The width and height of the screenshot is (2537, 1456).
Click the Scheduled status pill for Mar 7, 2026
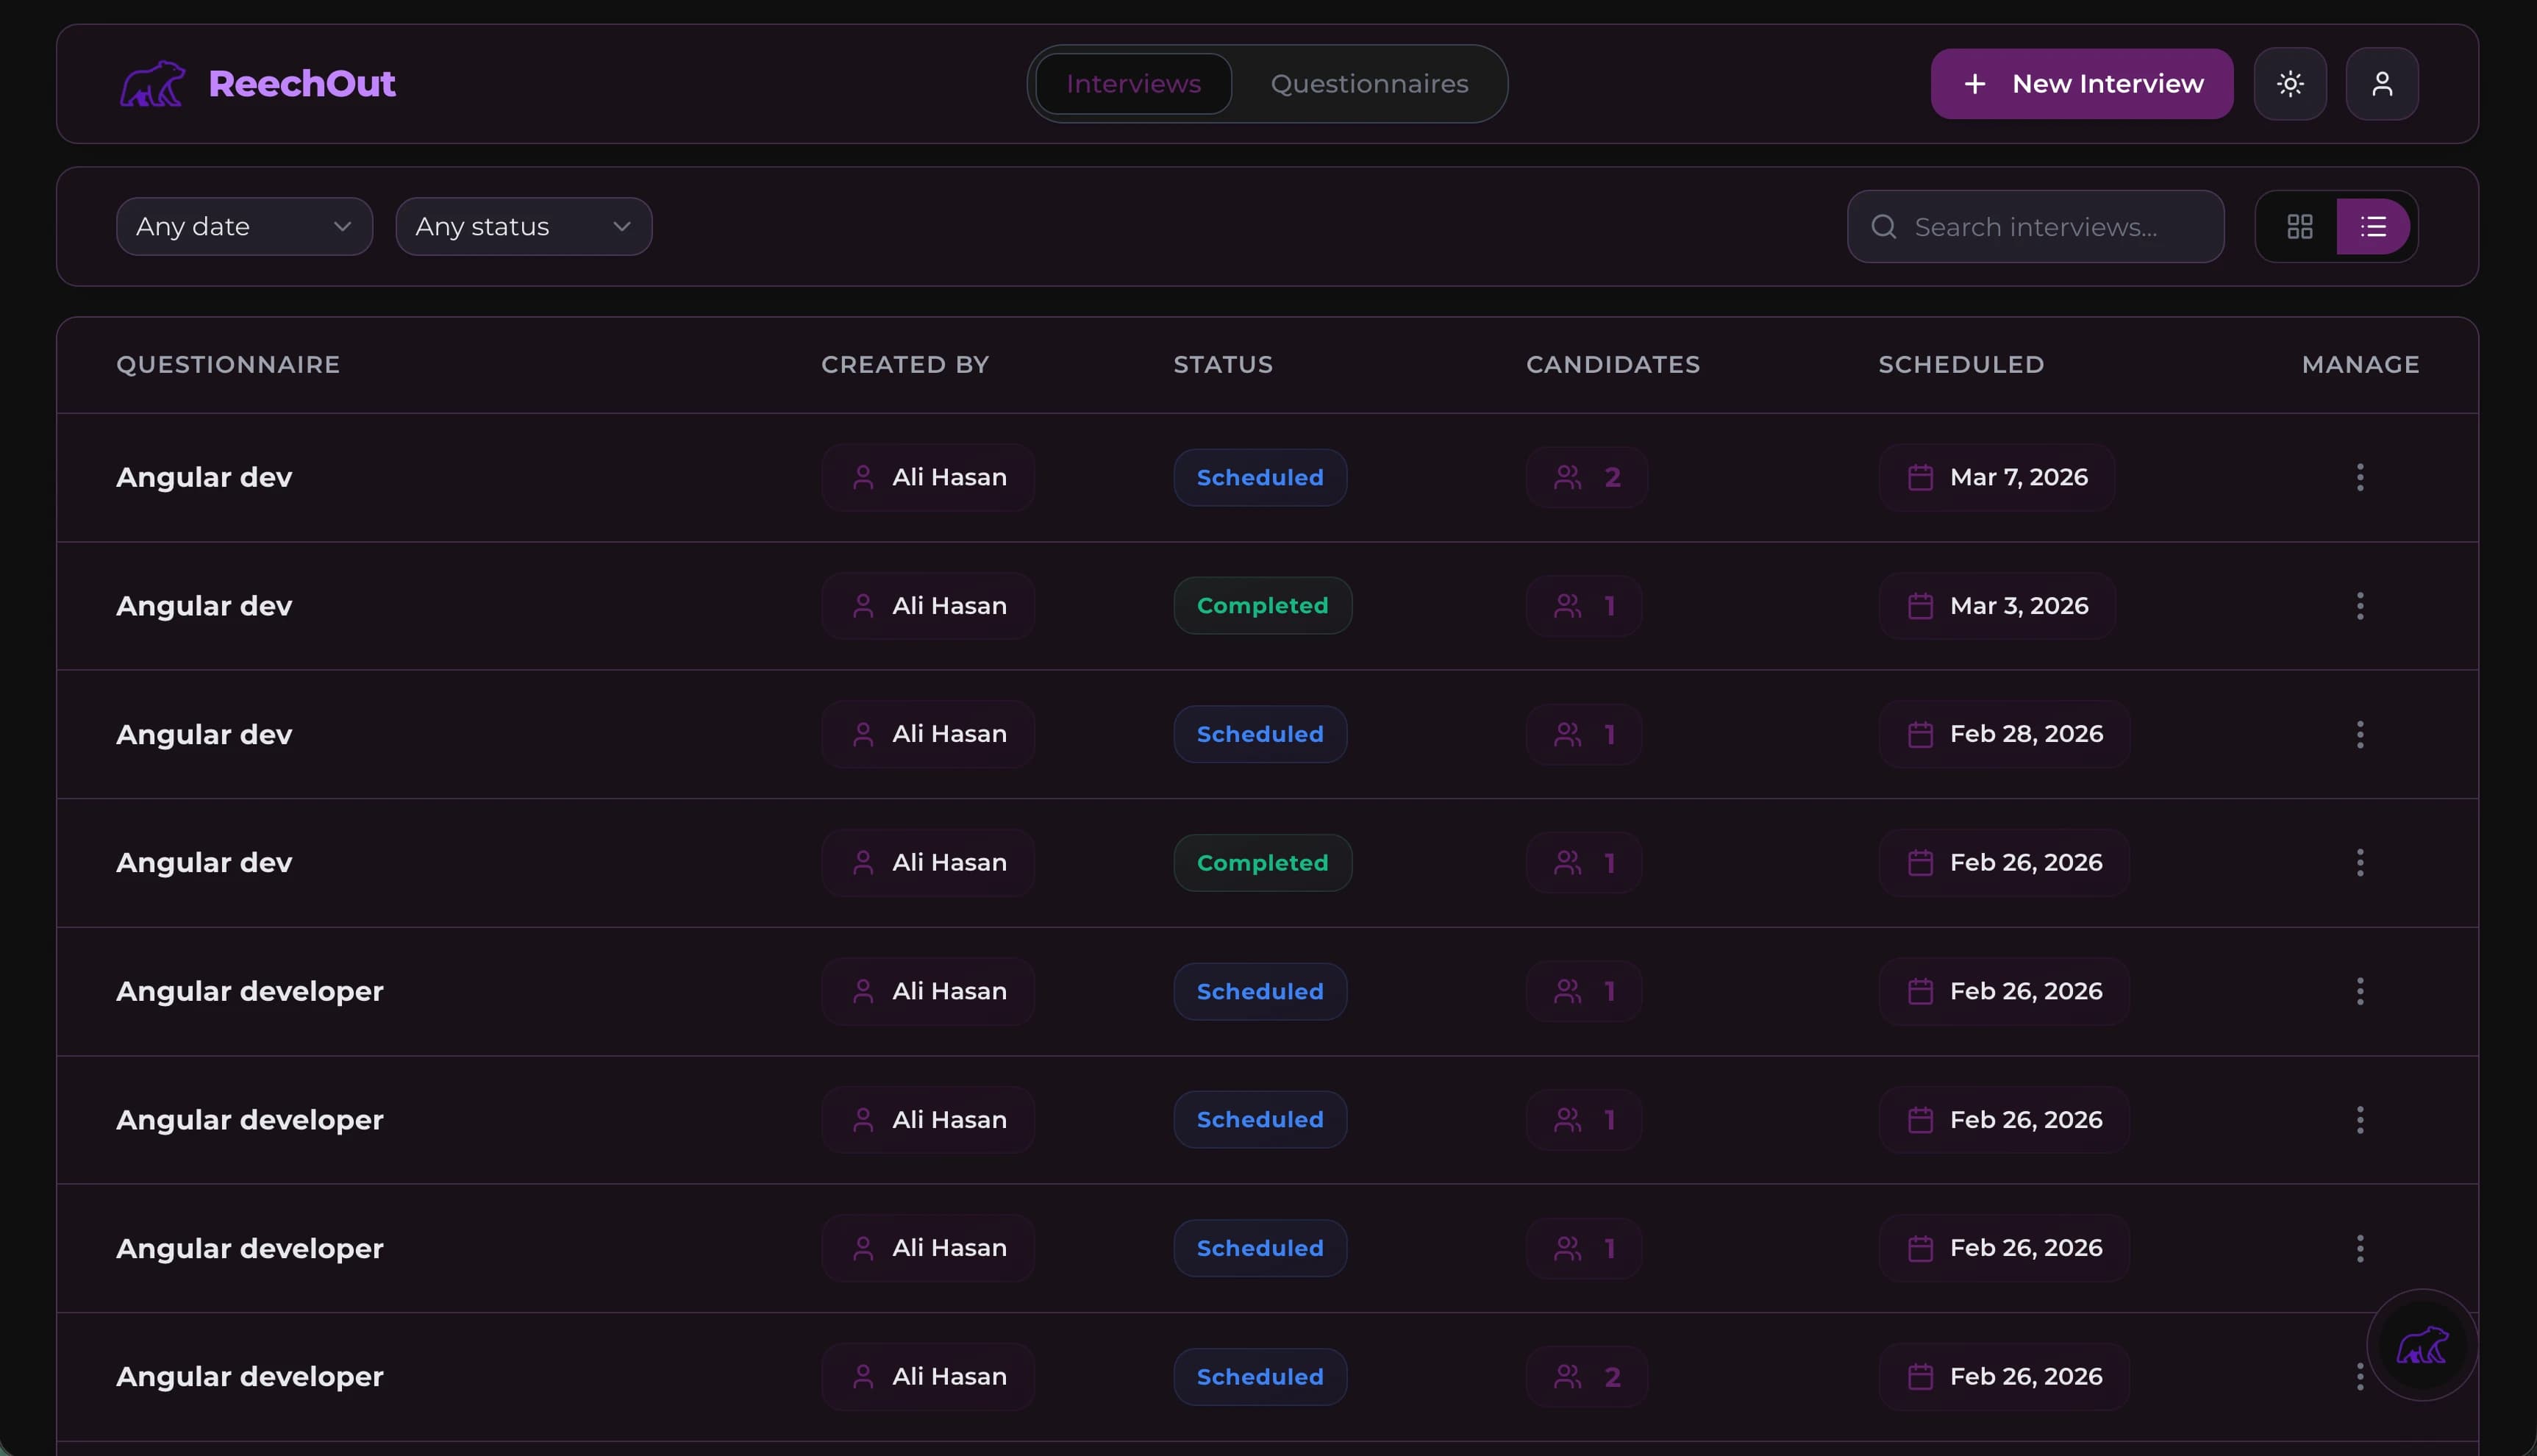tap(1259, 477)
